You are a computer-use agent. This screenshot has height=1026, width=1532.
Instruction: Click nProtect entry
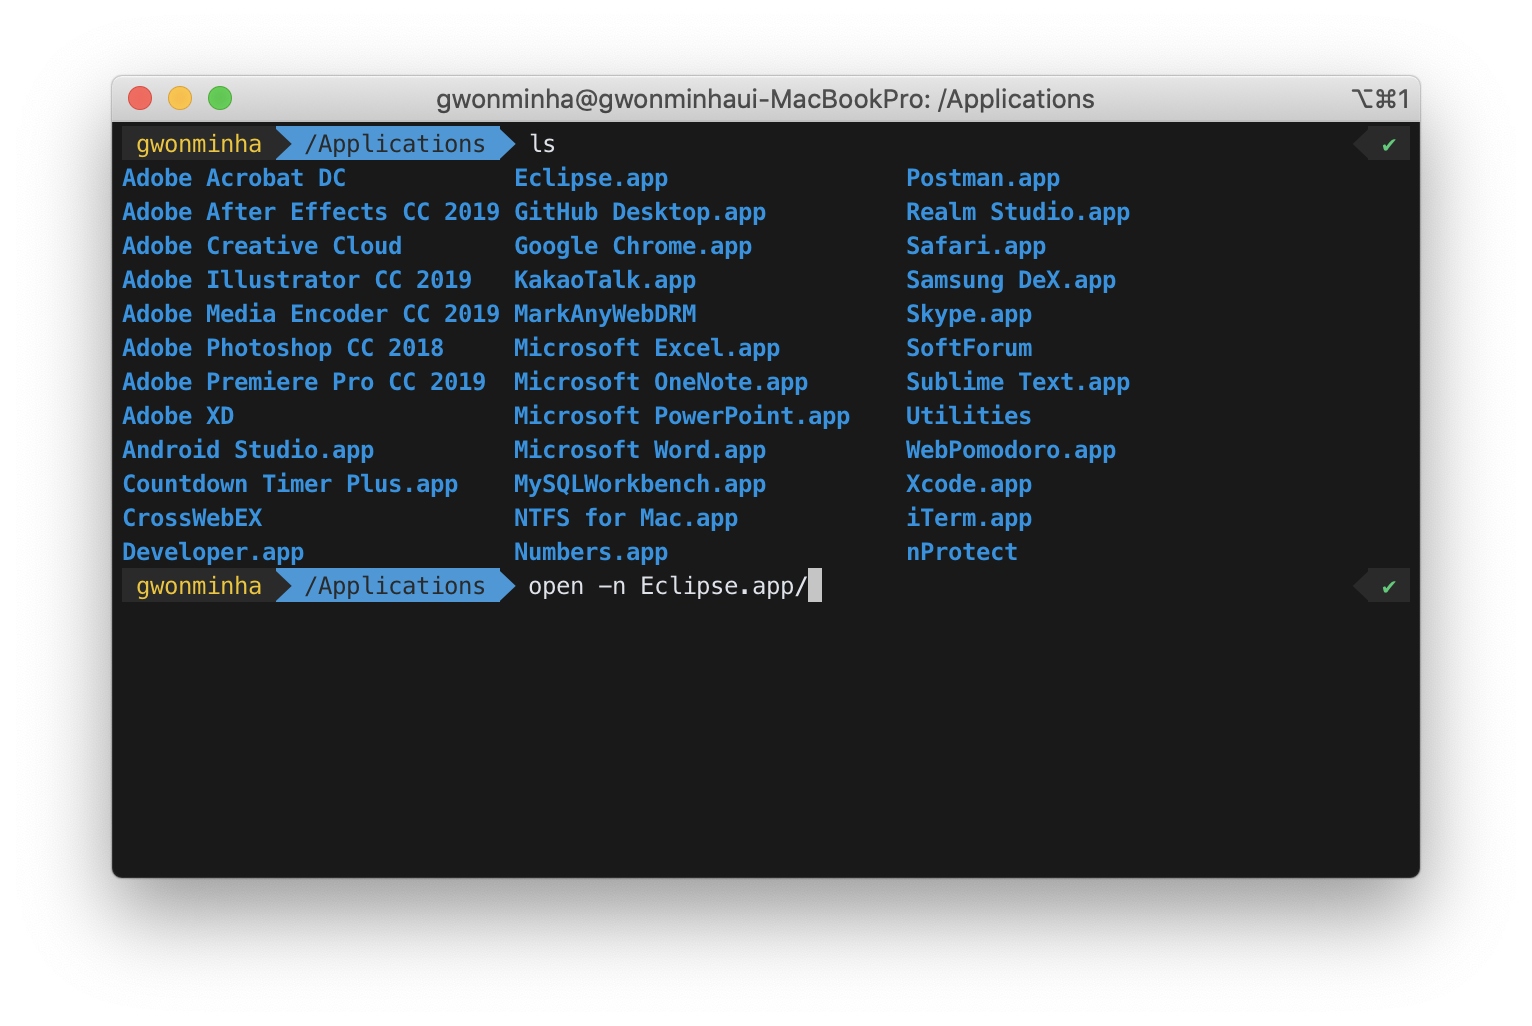962,552
